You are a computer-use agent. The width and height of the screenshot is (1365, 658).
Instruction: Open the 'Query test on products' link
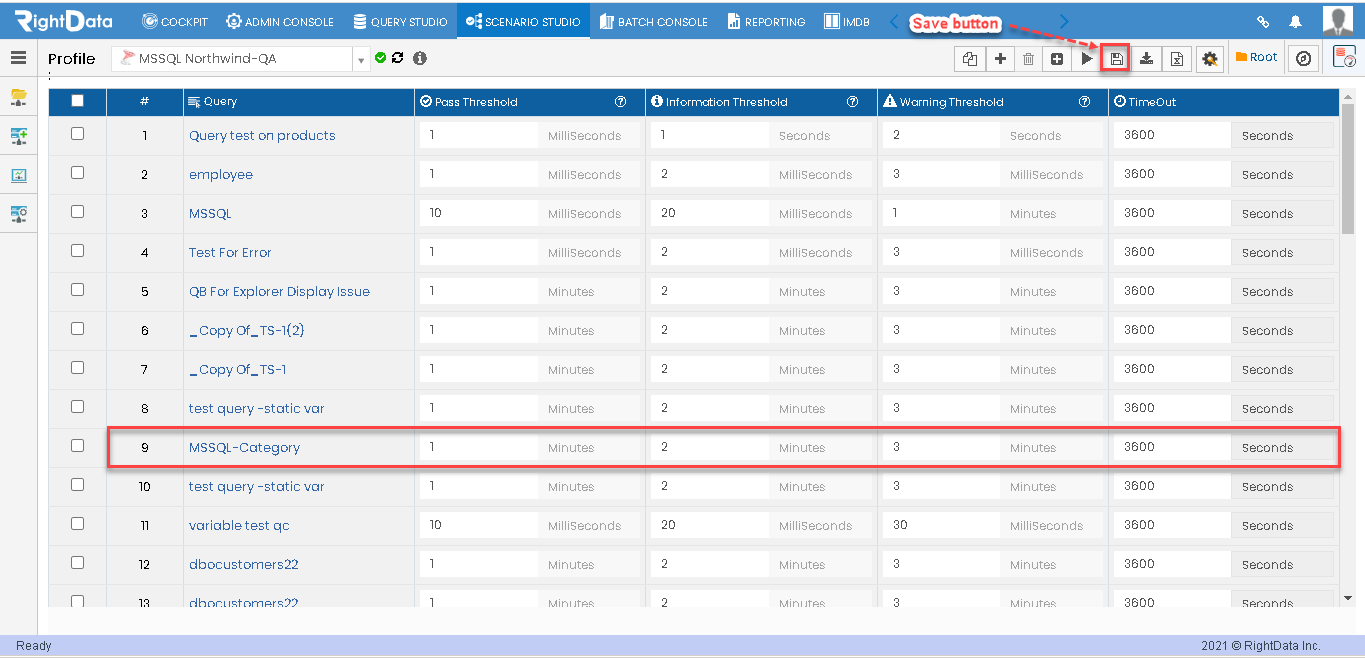(x=262, y=135)
